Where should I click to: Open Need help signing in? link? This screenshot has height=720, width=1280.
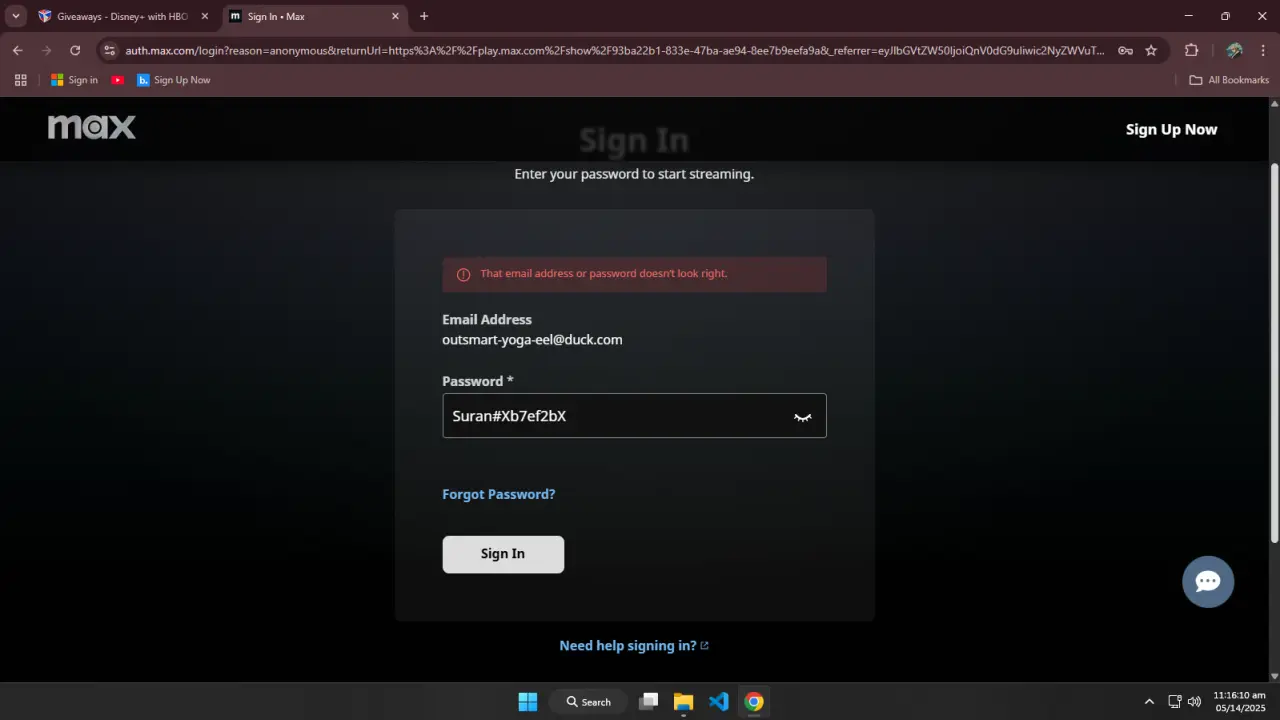(634, 646)
